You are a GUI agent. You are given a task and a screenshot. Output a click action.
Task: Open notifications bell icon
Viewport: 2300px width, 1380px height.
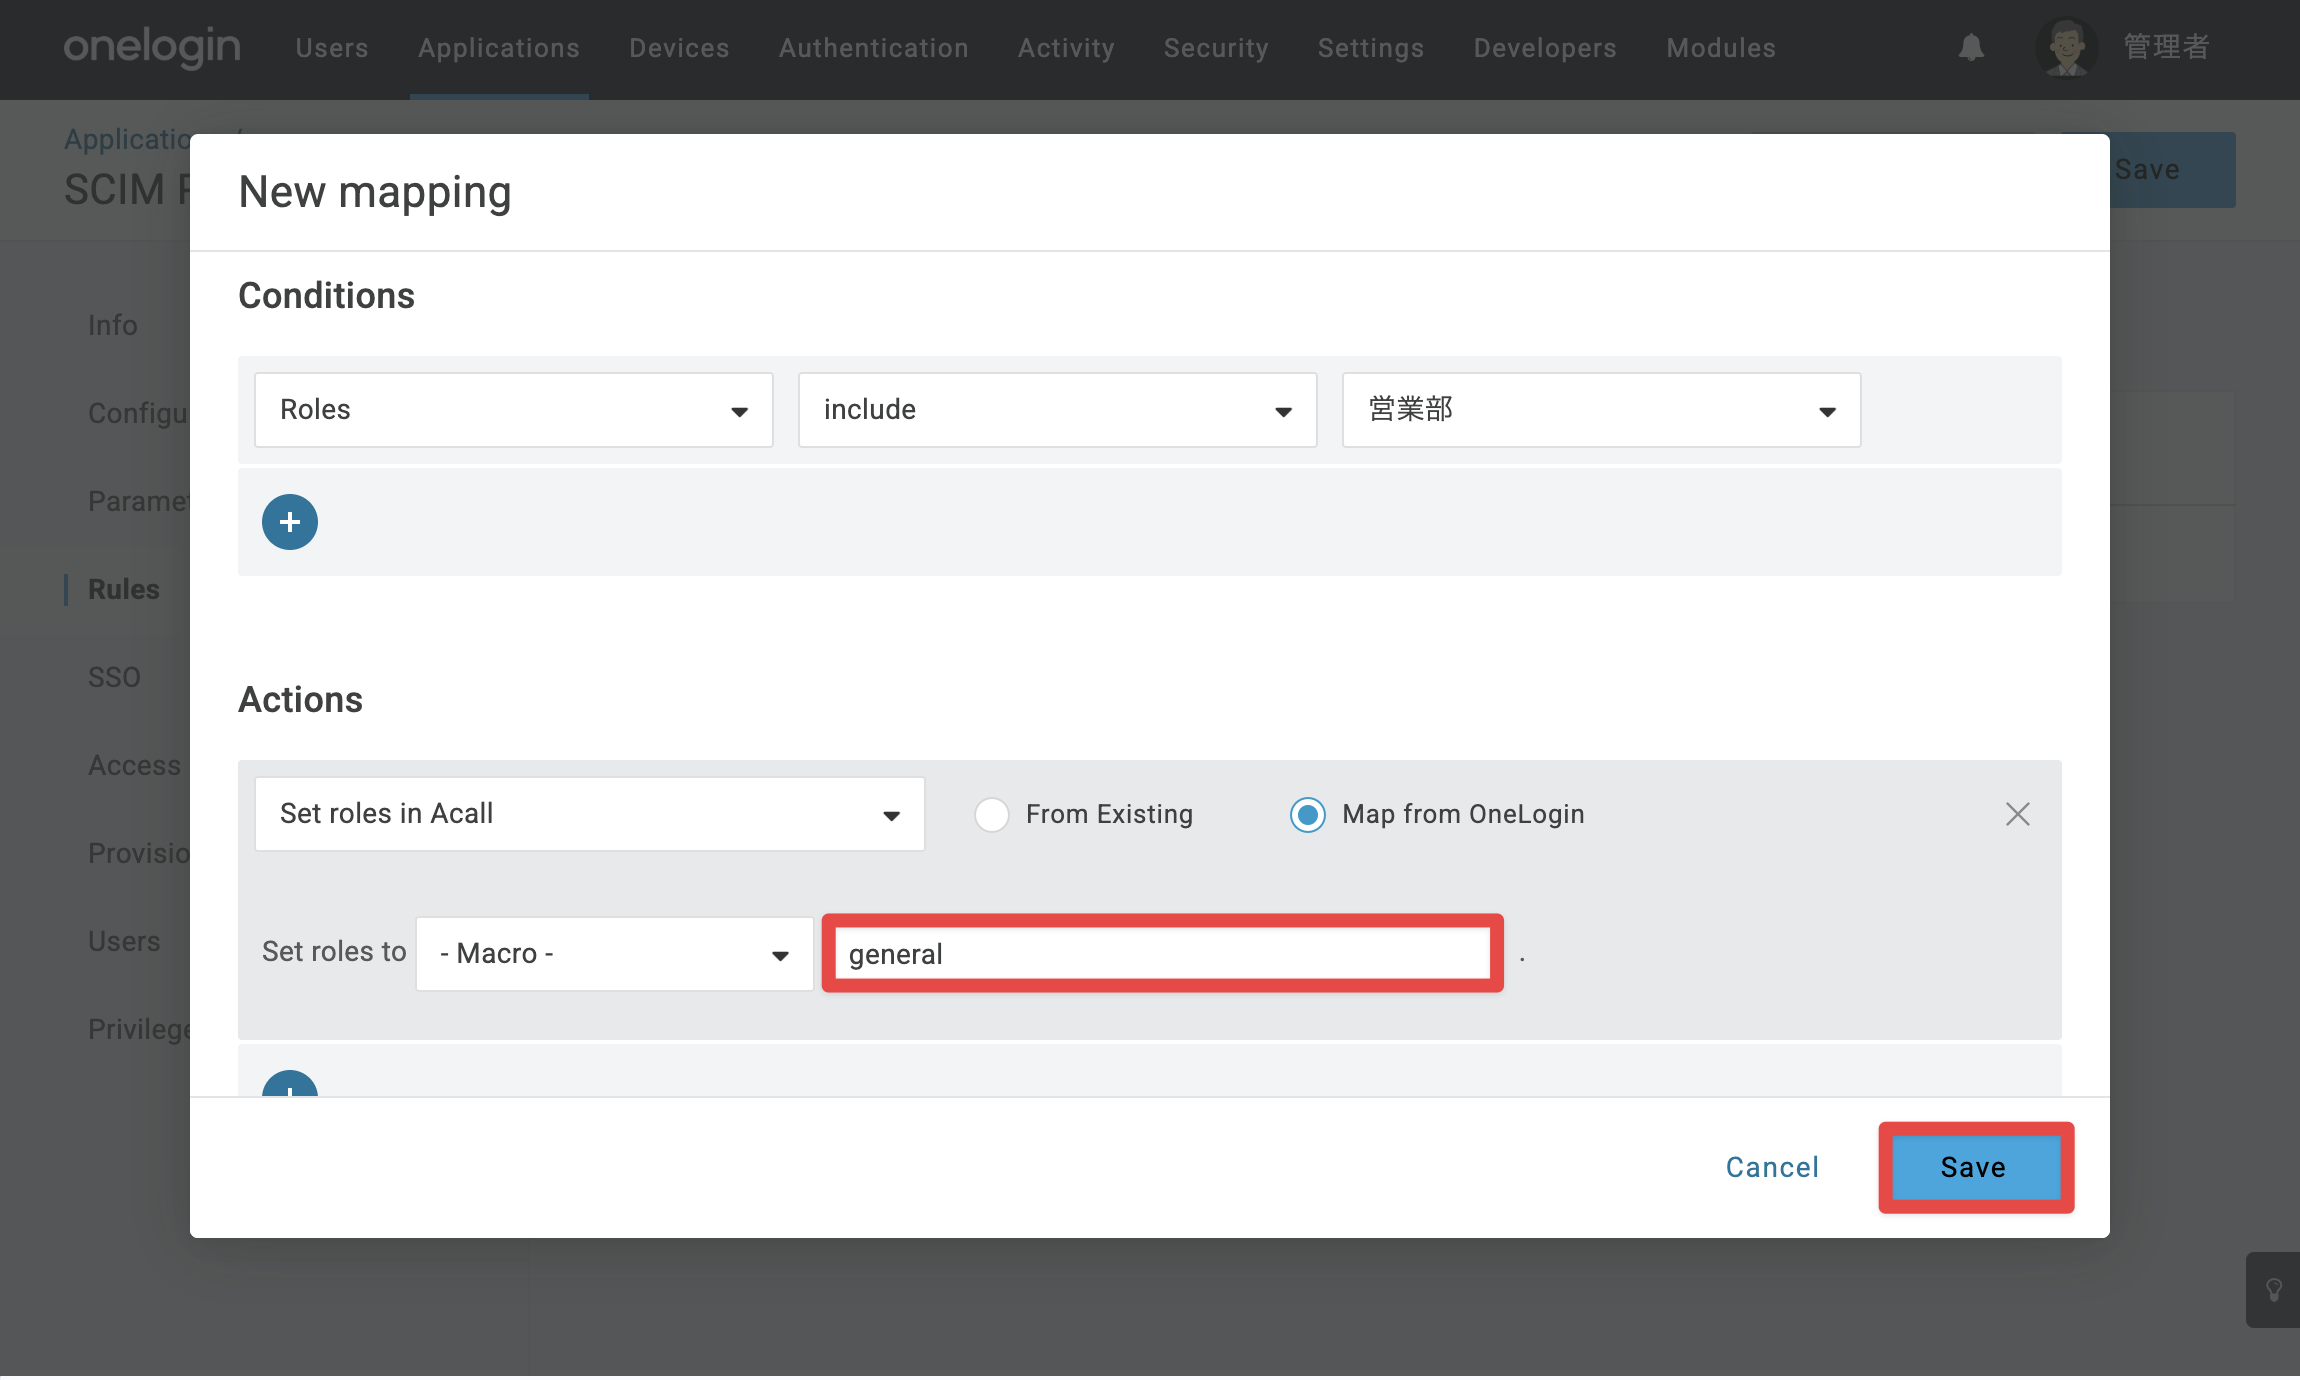click(1971, 47)
